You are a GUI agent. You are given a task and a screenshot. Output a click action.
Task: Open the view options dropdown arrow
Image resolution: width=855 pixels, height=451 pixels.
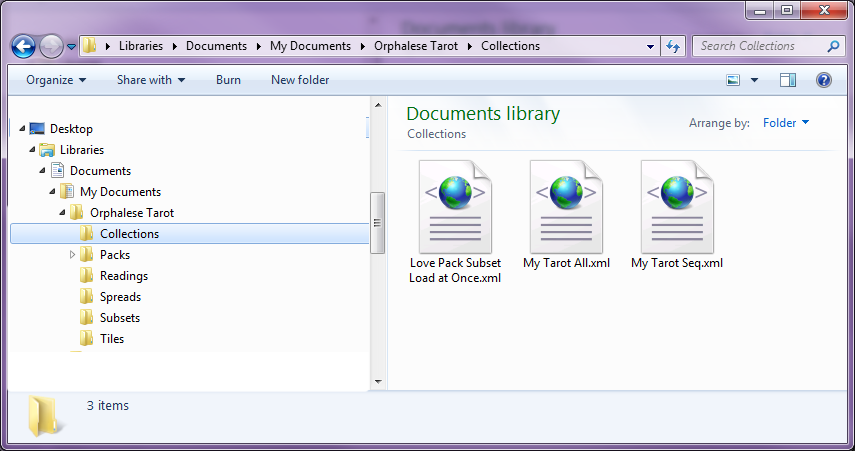755,80
